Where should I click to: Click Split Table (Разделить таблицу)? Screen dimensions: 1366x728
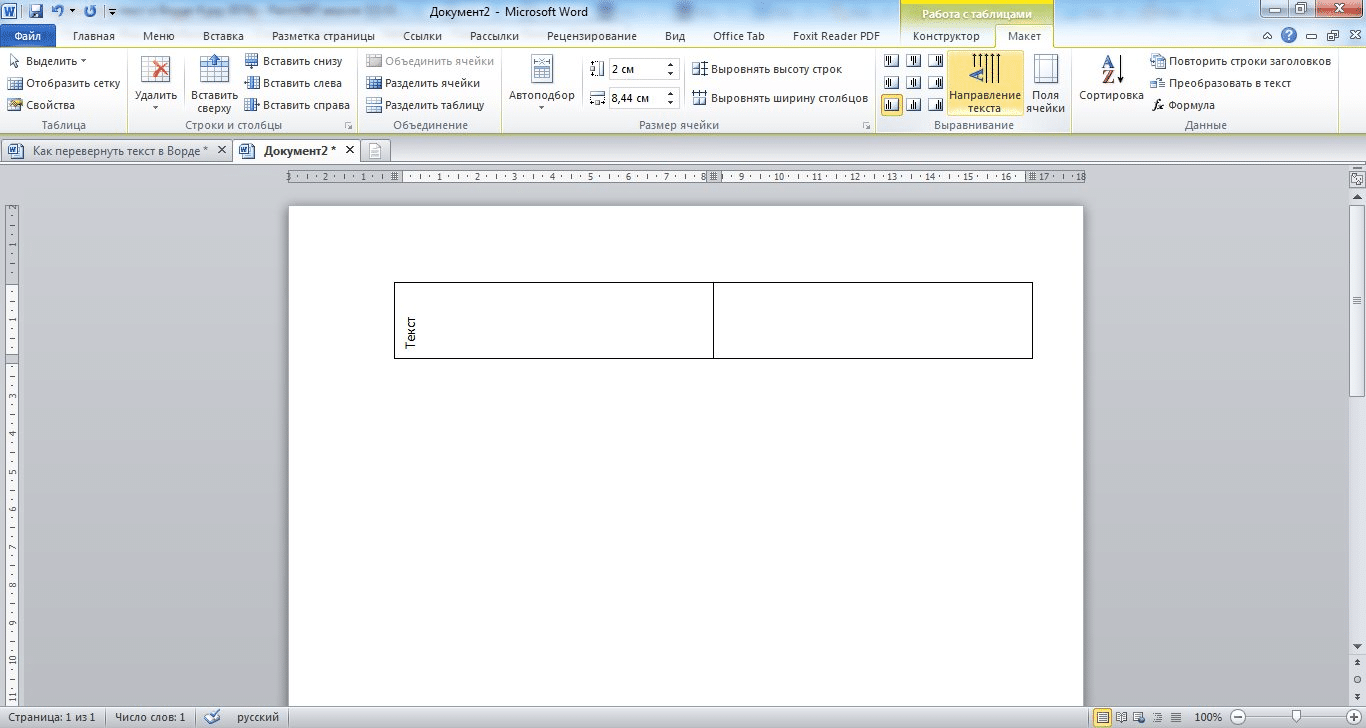[425, 105]
